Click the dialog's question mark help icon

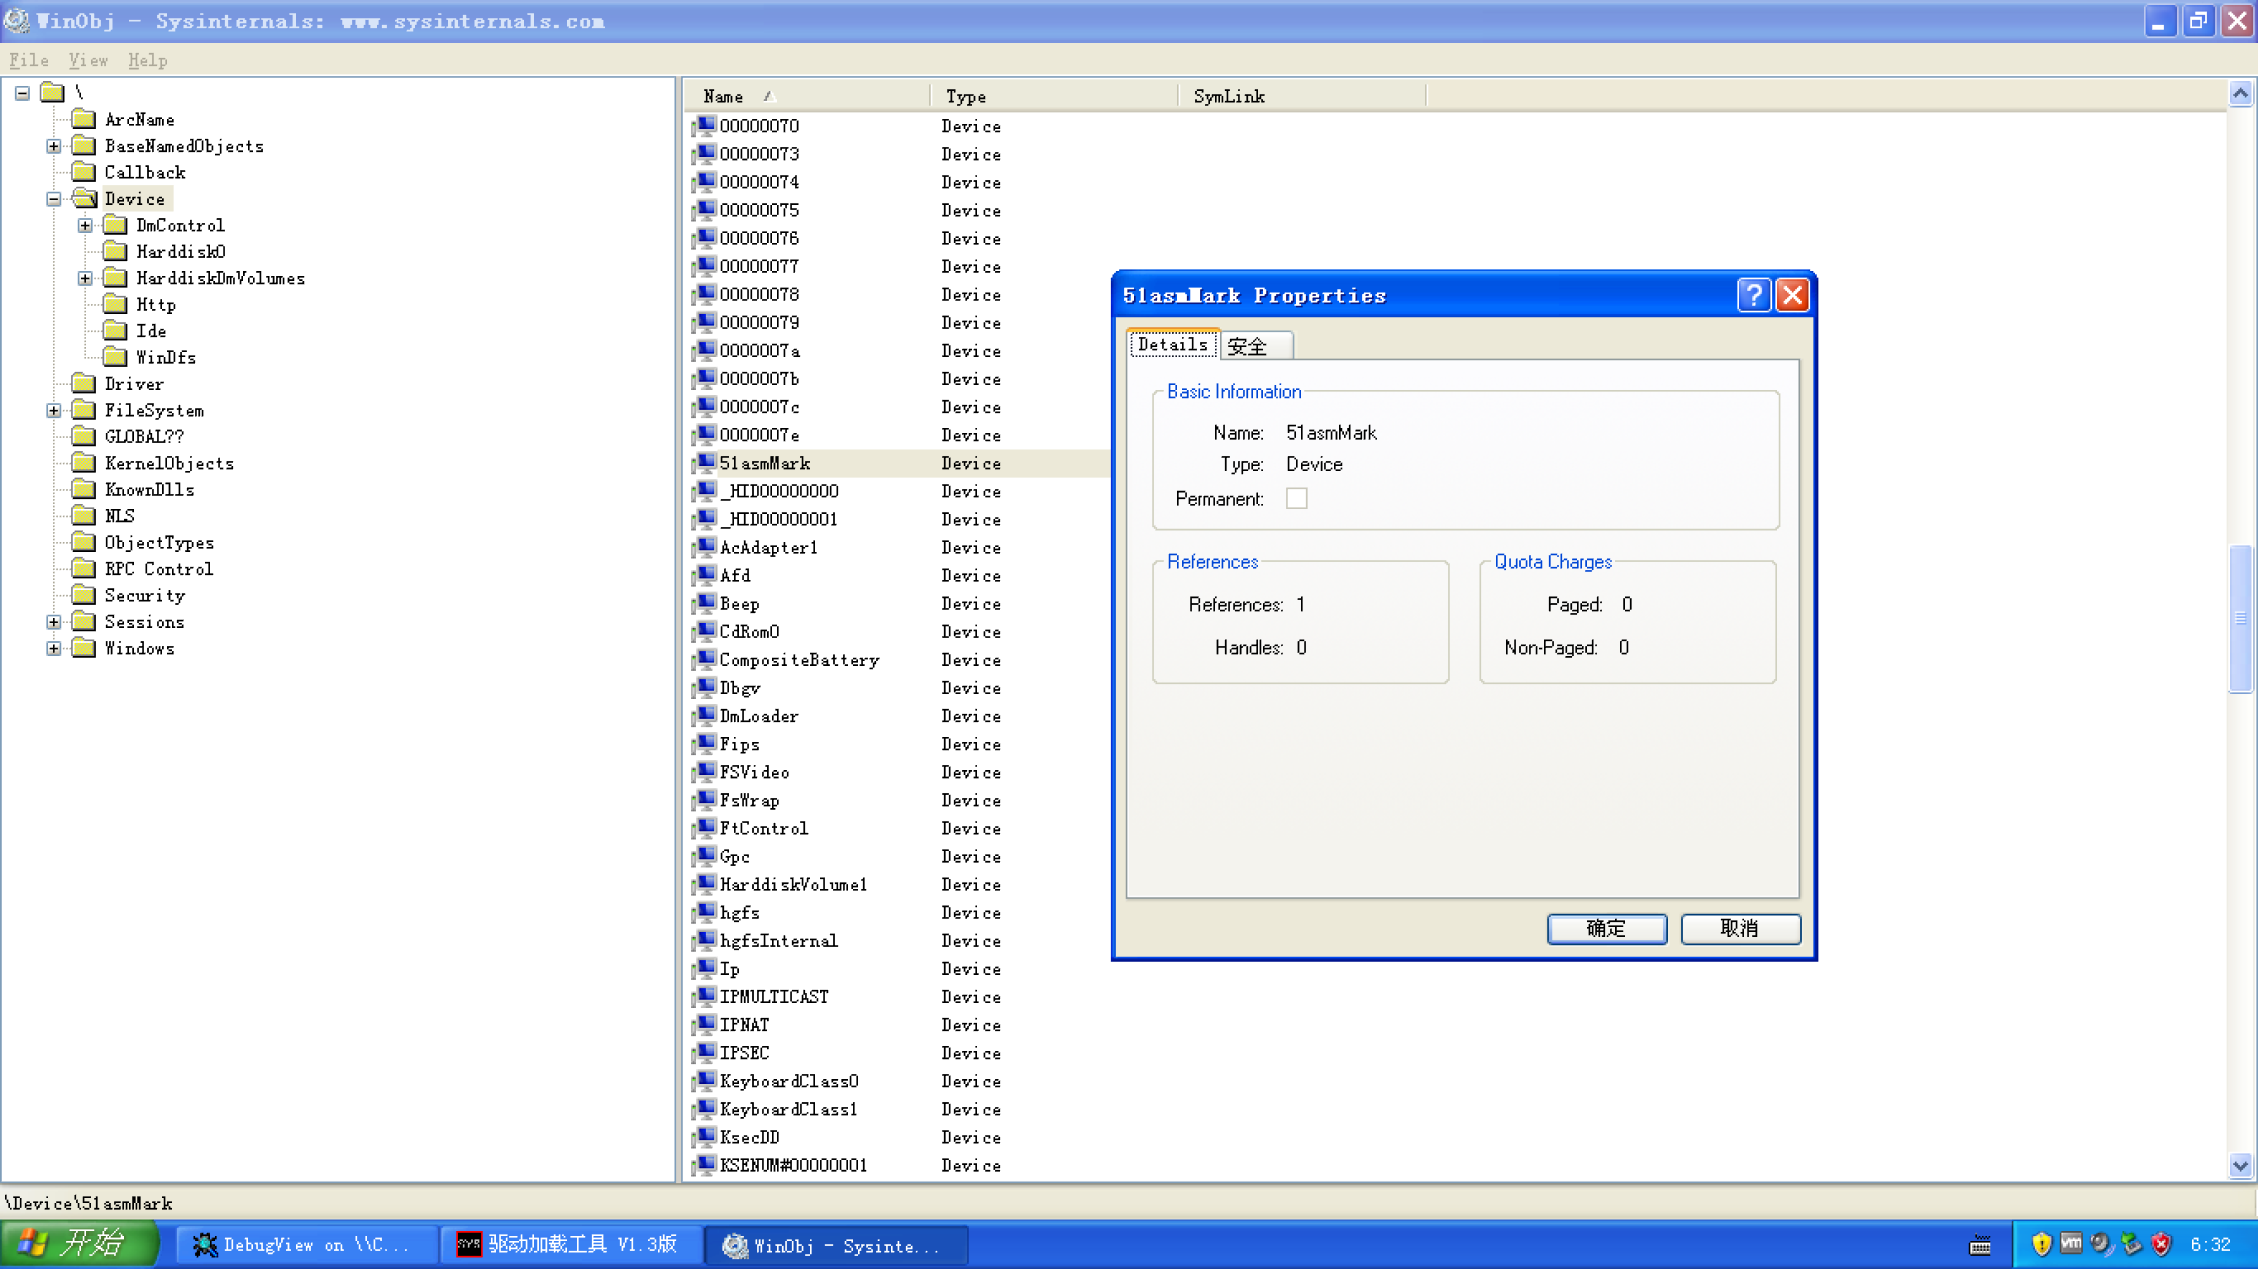click(1753, 294)
